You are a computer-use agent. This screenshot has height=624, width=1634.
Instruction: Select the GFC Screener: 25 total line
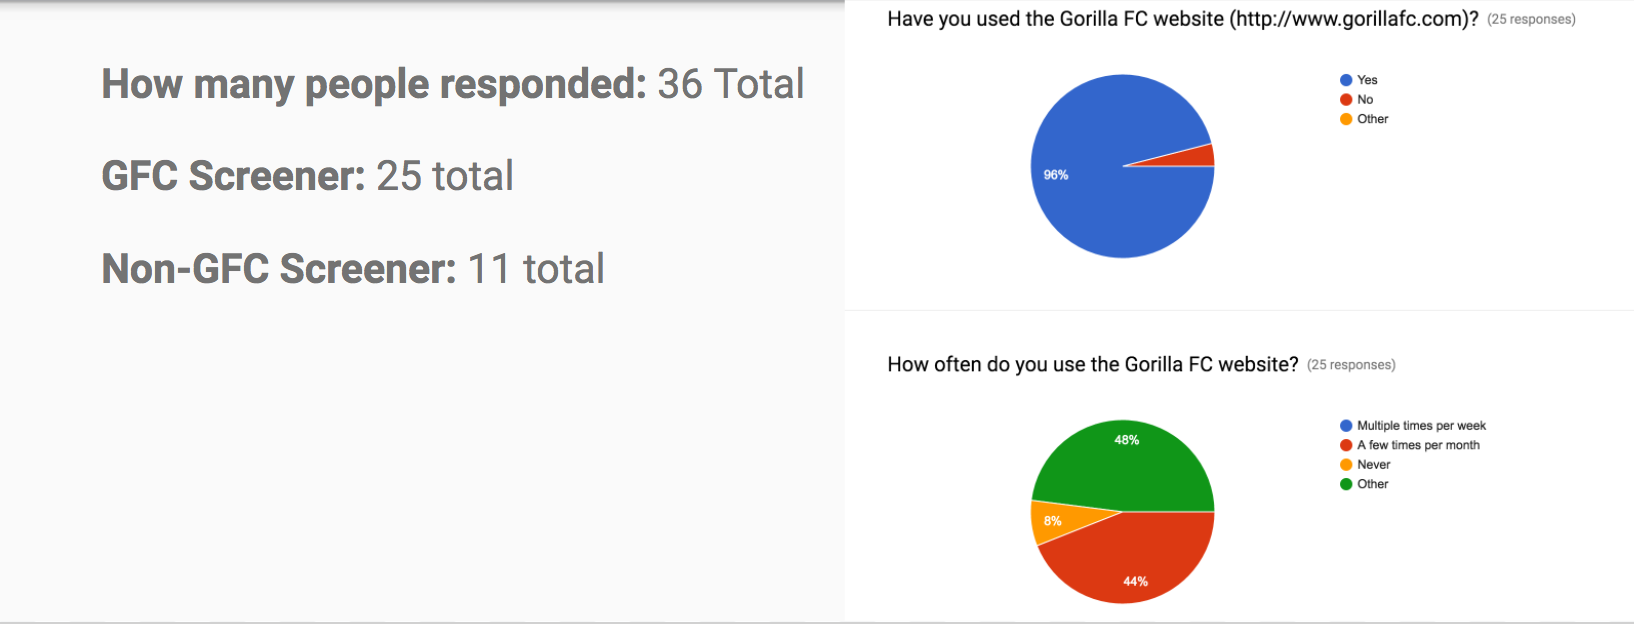pyautogui.click(x=308, y=176)
